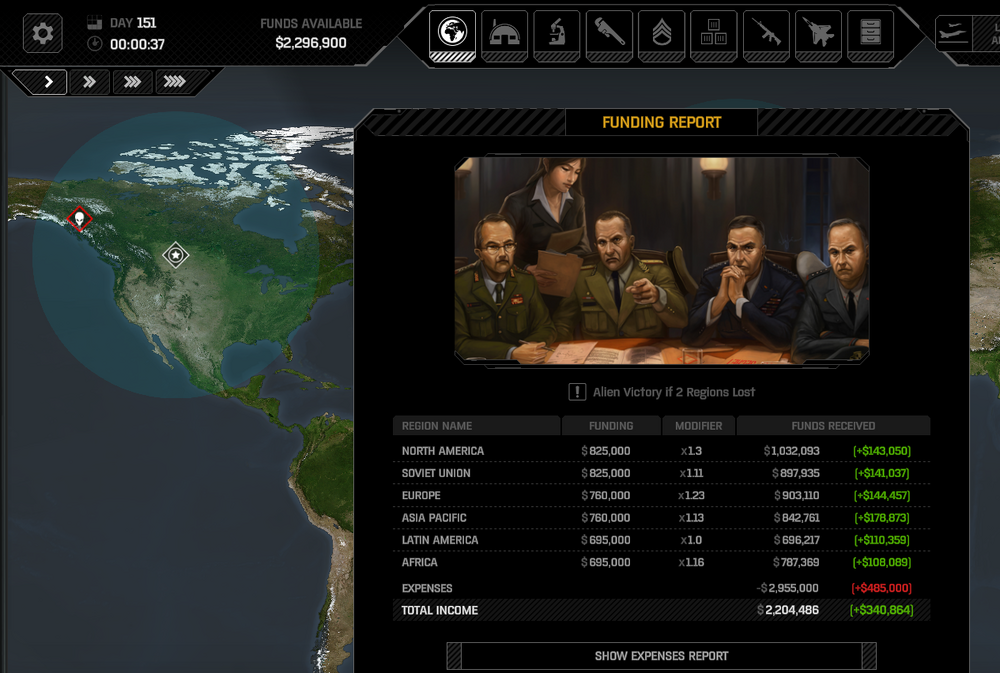Image resolution: width=1000 pixels, height=673 pixels.
Task: Set time speed to triple arrows
Action: tap(132, 82)
